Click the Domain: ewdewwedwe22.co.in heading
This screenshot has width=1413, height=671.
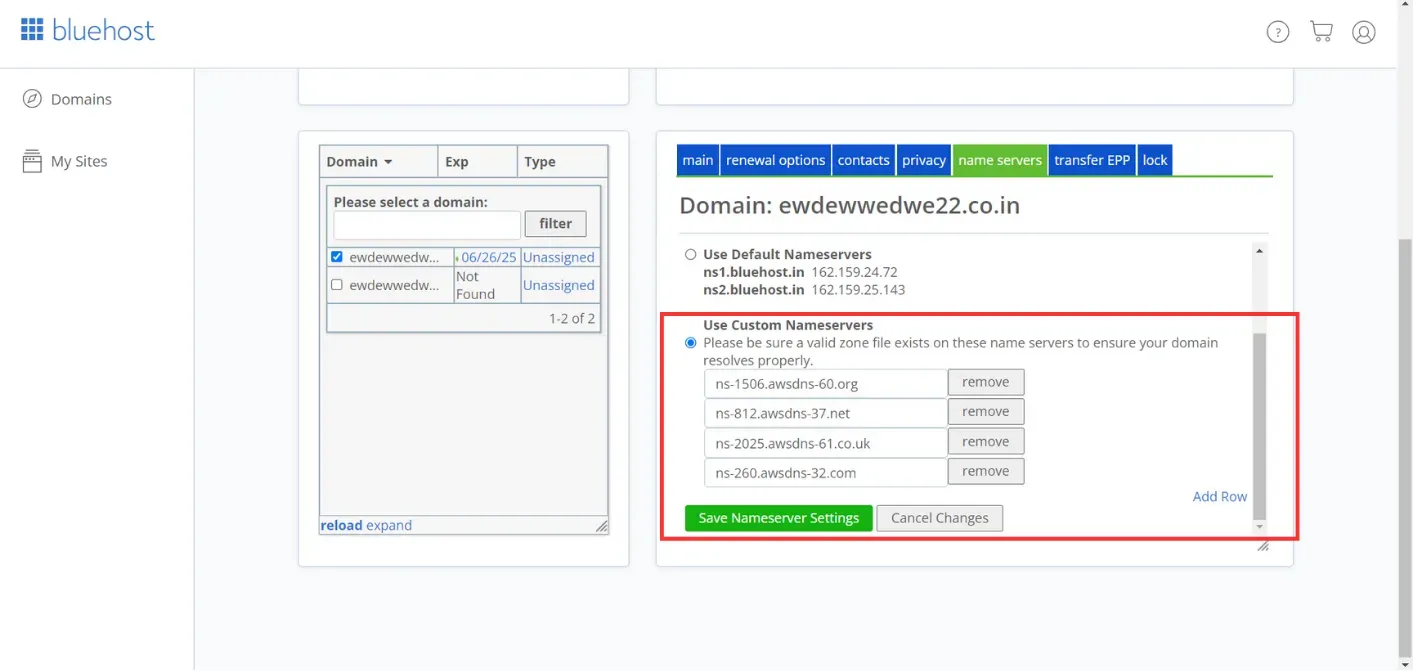pyautogui.click(x=850, y=205)
